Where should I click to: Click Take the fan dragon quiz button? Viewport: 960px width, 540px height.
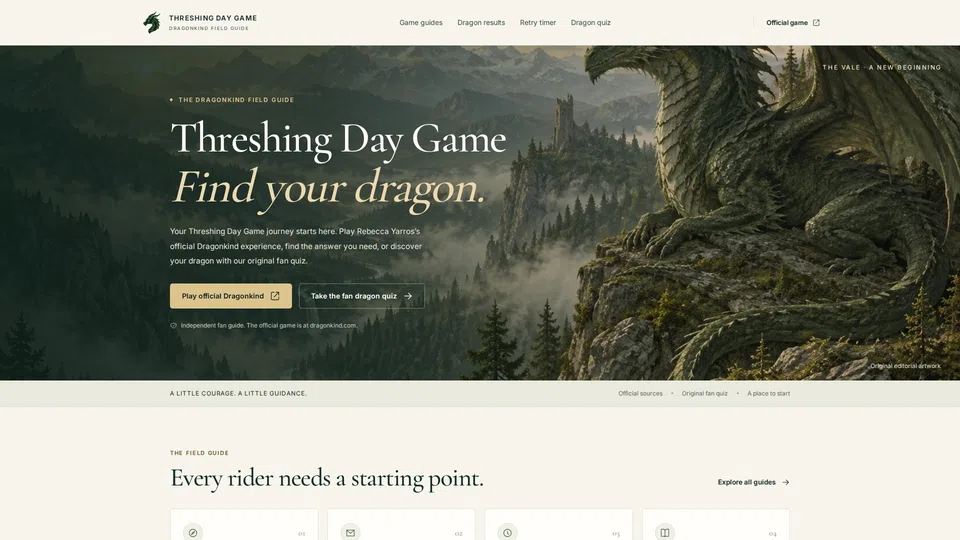tap(361, 296)
